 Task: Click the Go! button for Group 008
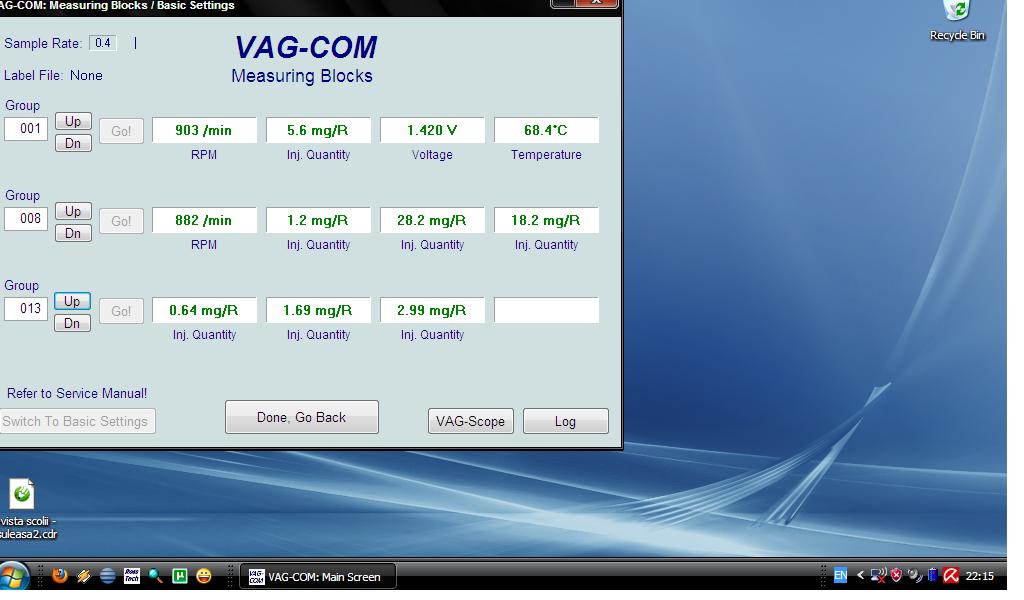click(x=121, y=221)
